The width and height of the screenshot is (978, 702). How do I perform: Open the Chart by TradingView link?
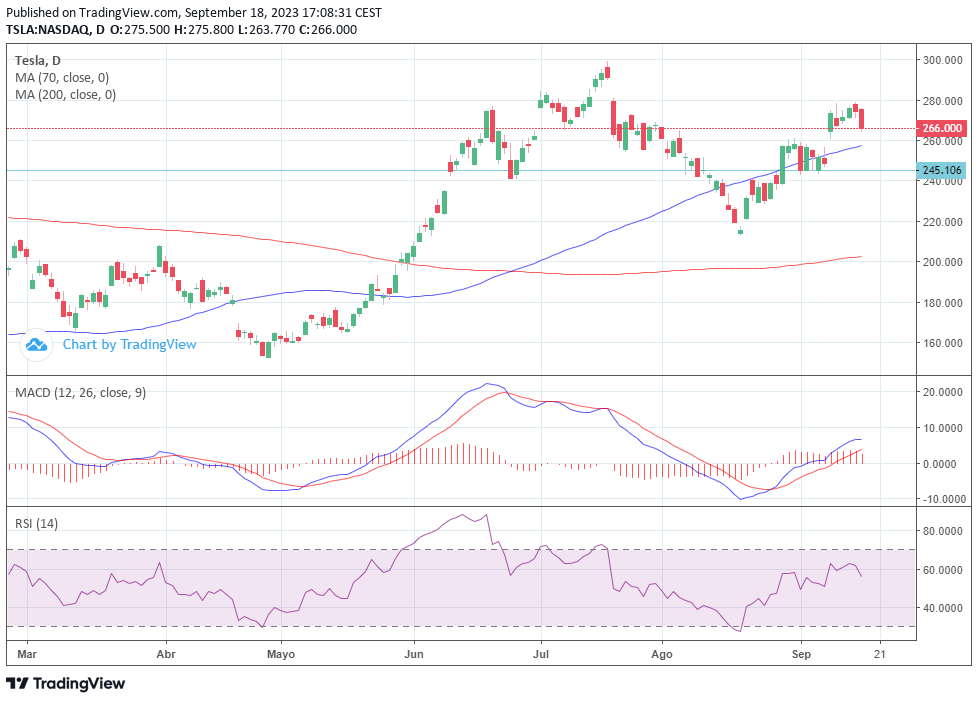coord(129,344)
